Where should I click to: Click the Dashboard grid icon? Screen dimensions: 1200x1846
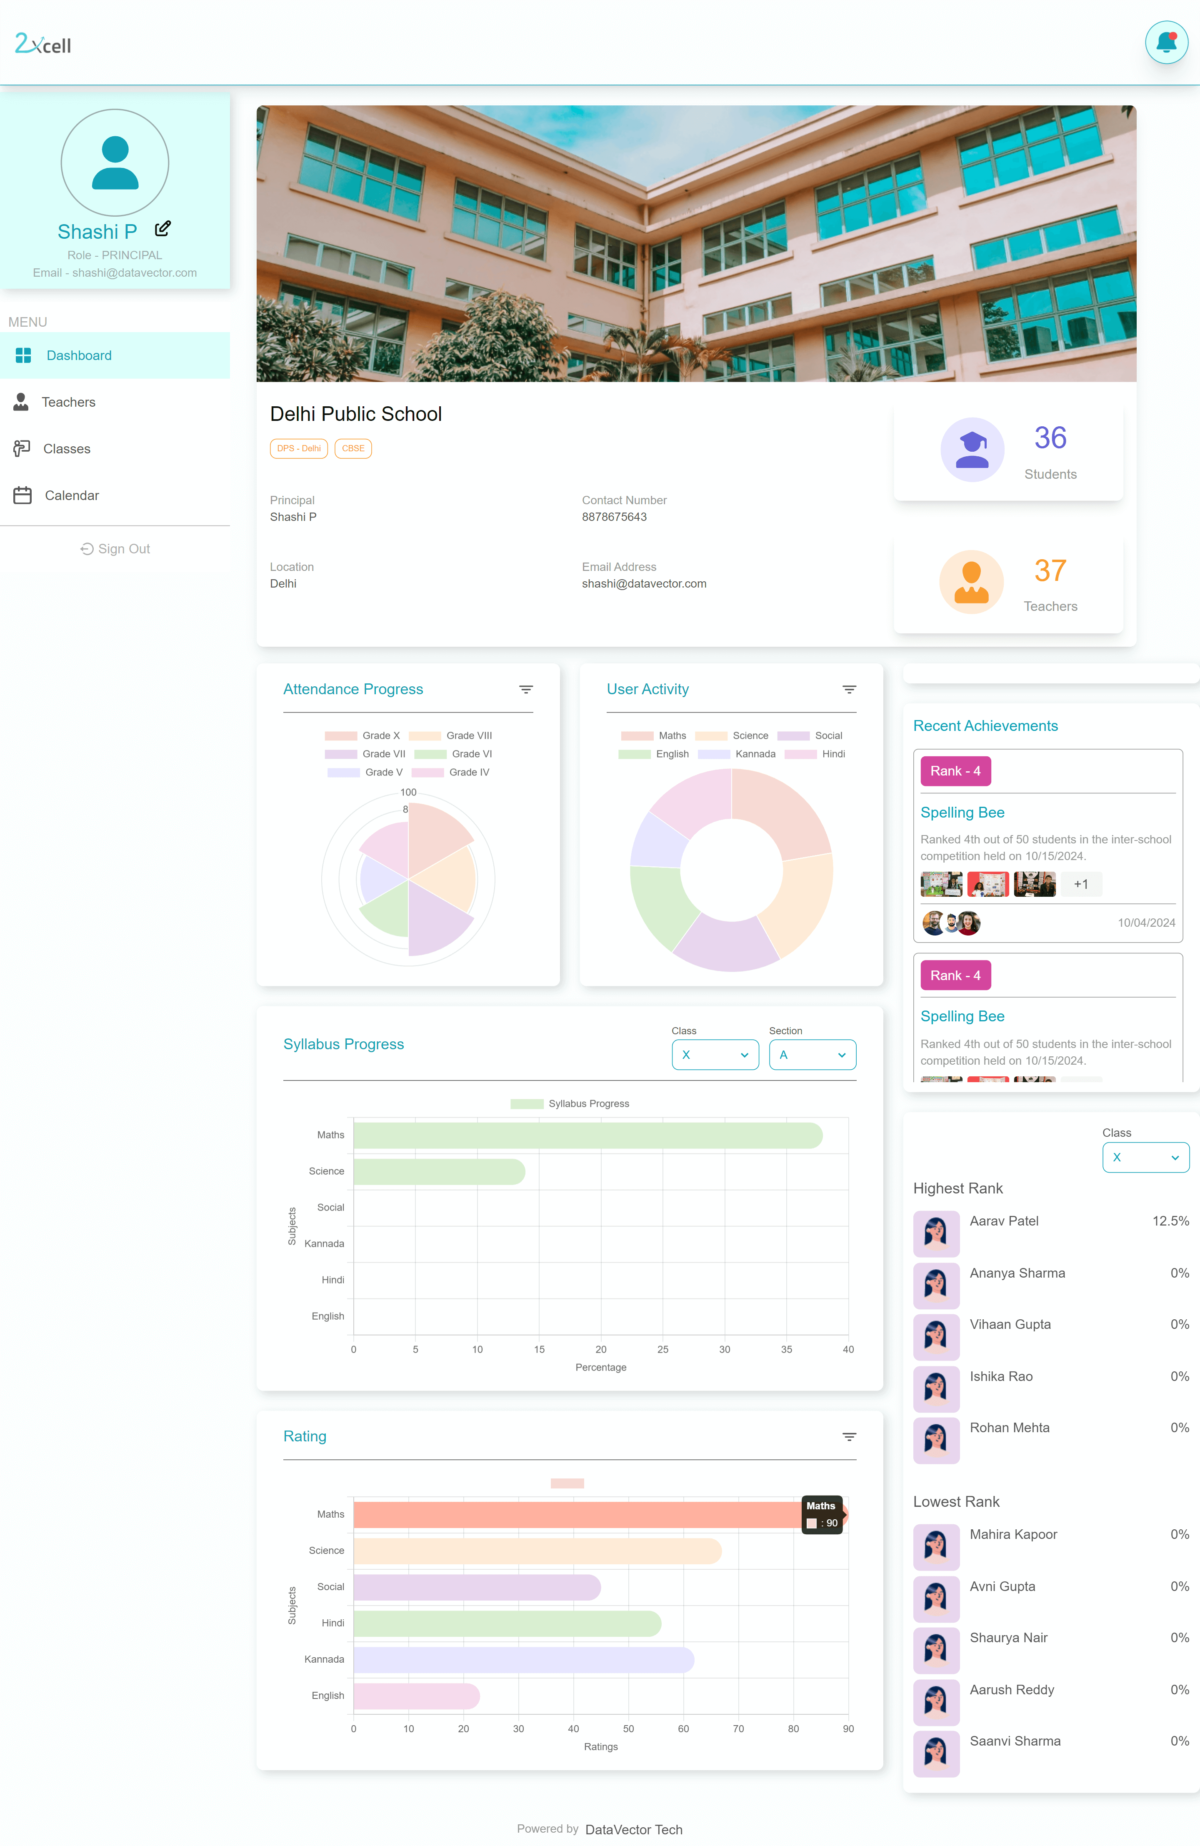pyautogui.click(x=23, y=355)
